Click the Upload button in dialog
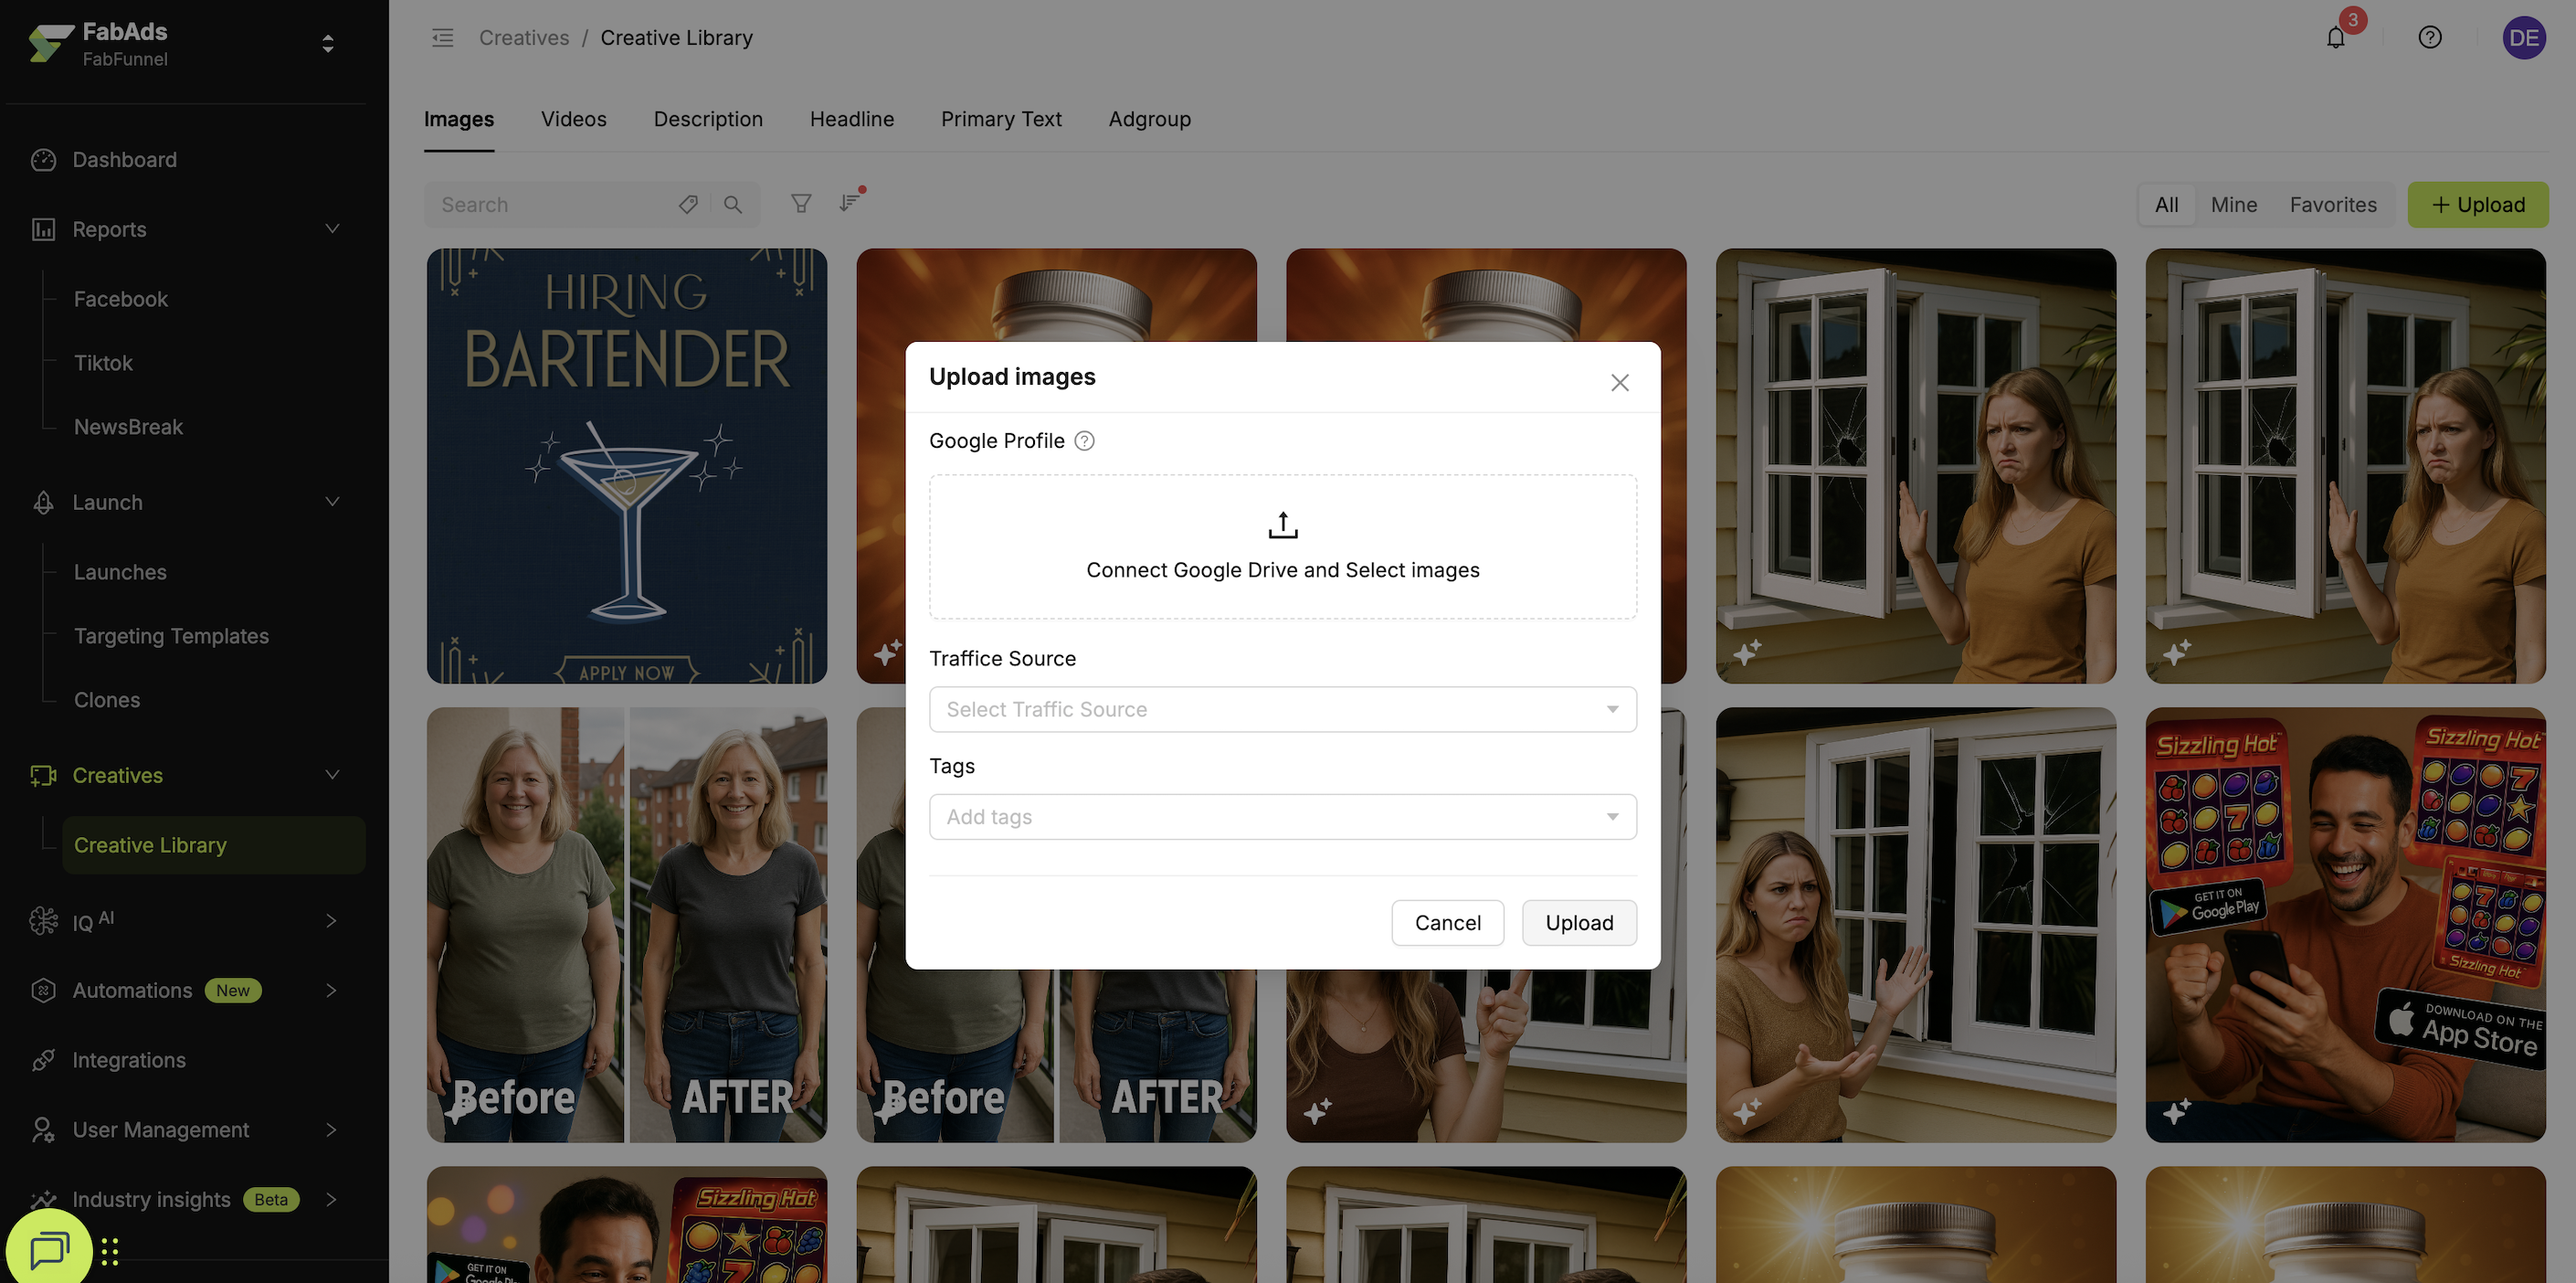The height and width of the screenshot is (1283, 2576). (1579, 923)
